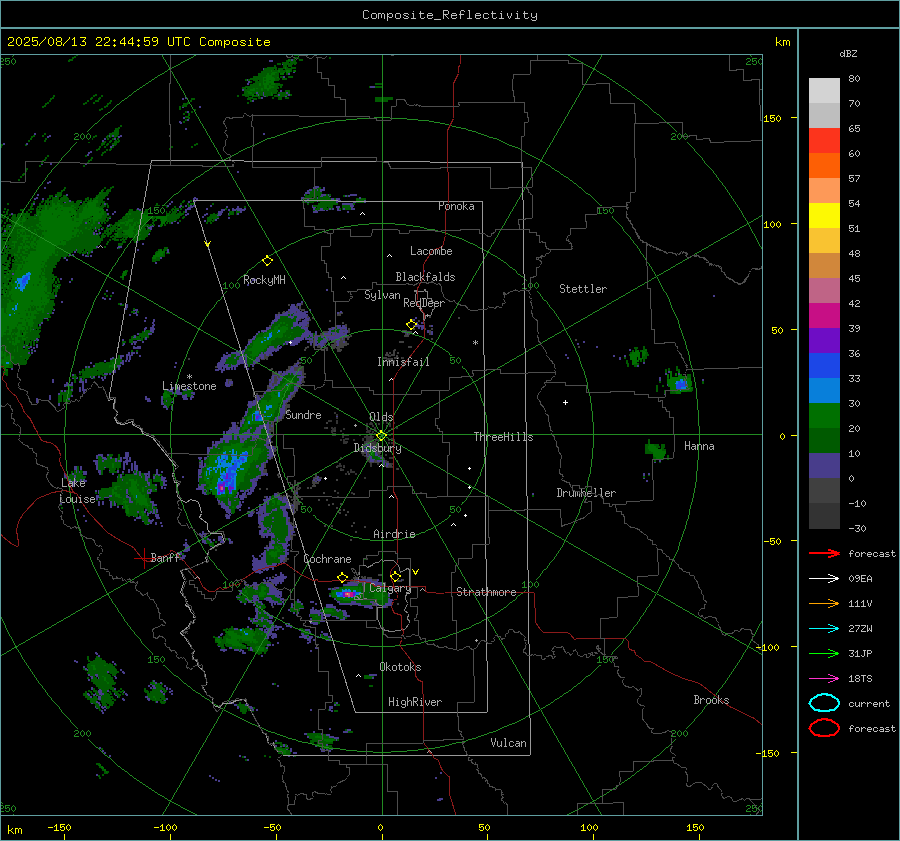
Task: Select the yellow 51-54 dBZ color swatch
Action: 824,216
